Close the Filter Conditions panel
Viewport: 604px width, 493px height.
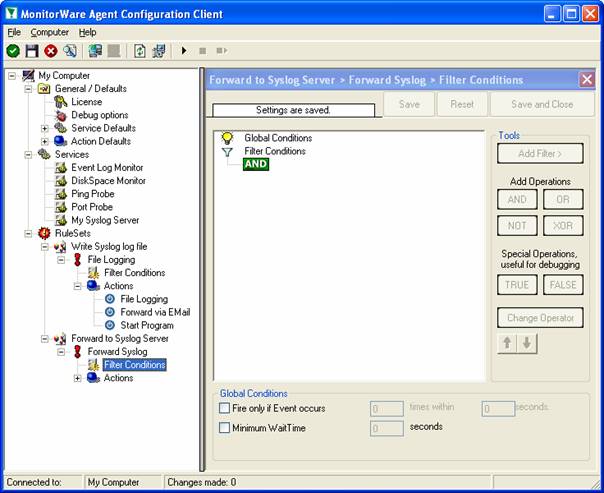[x=587, y=79]
